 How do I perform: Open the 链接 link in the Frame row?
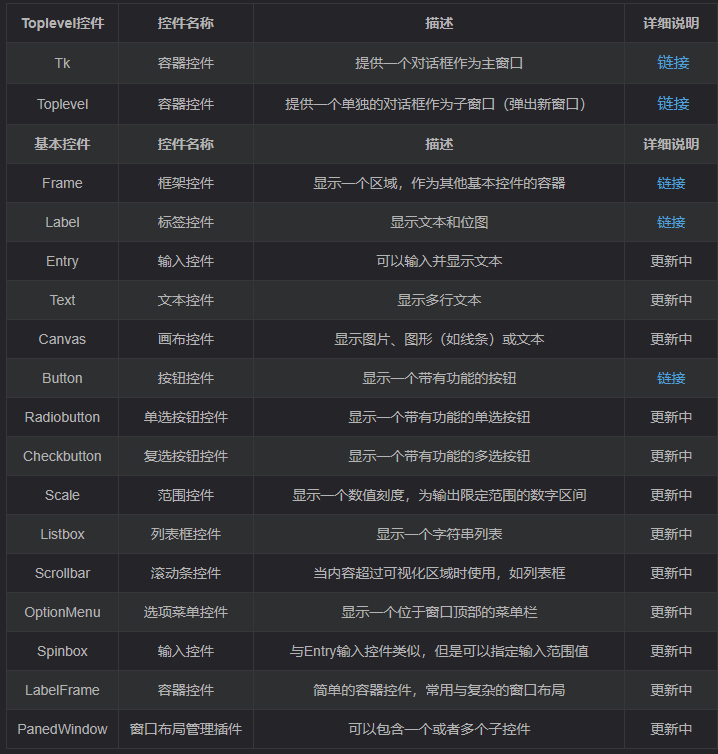(x=671, y=183)
